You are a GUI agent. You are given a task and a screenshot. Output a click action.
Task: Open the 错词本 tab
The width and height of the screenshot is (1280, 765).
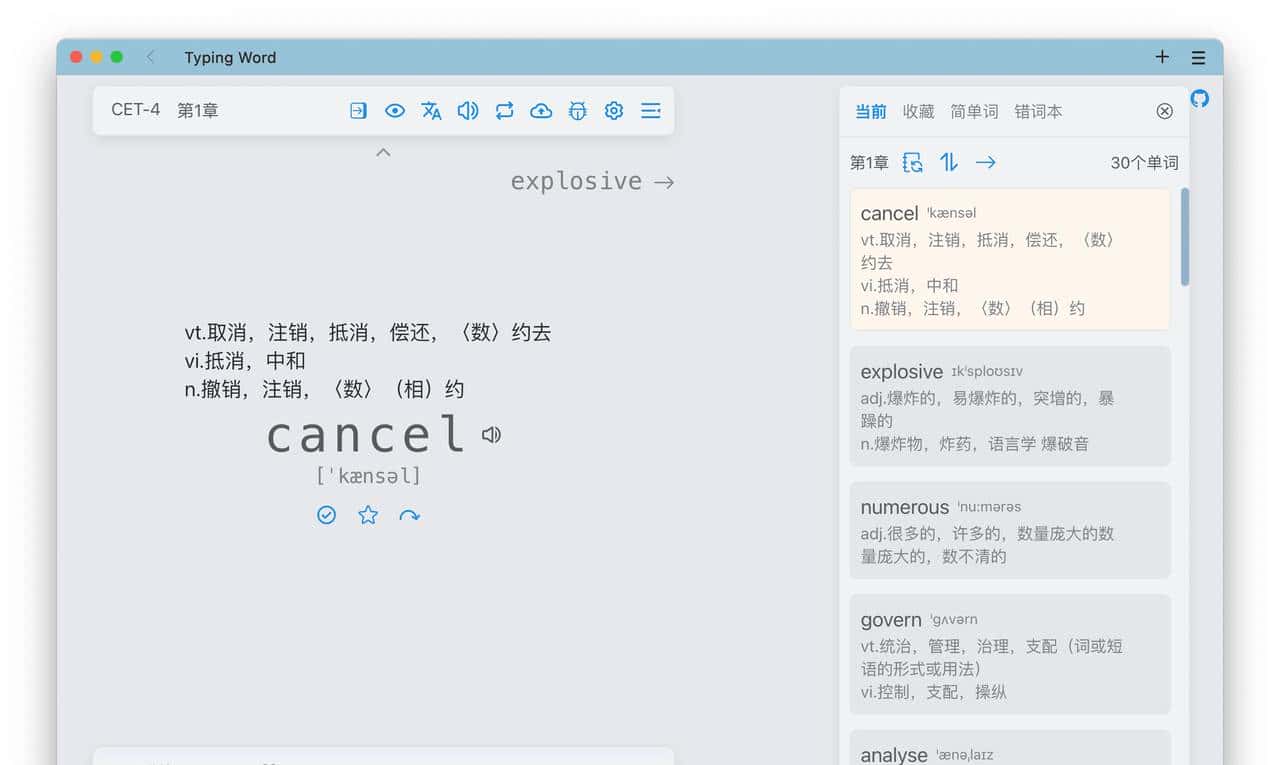point(1038,111)
